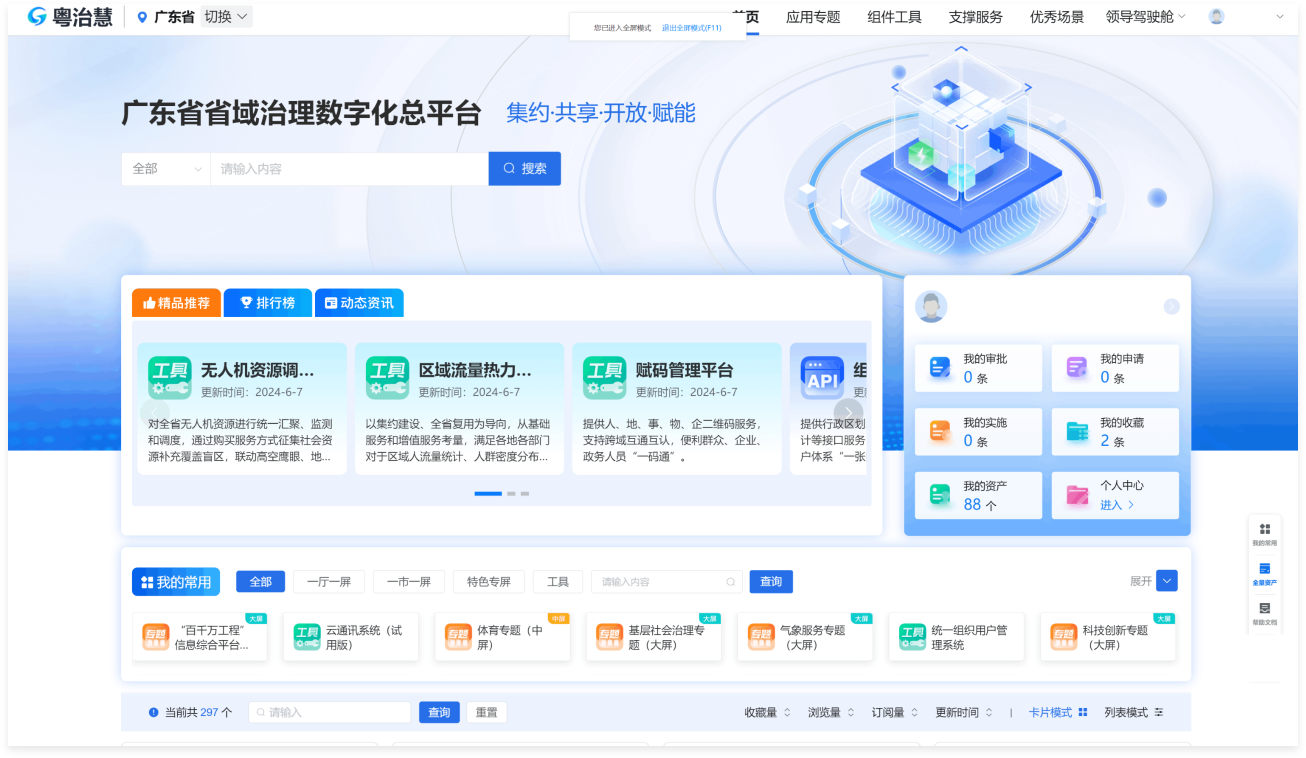Click the blue 搜索 button
1306x758 pixels.
point(525,169)
